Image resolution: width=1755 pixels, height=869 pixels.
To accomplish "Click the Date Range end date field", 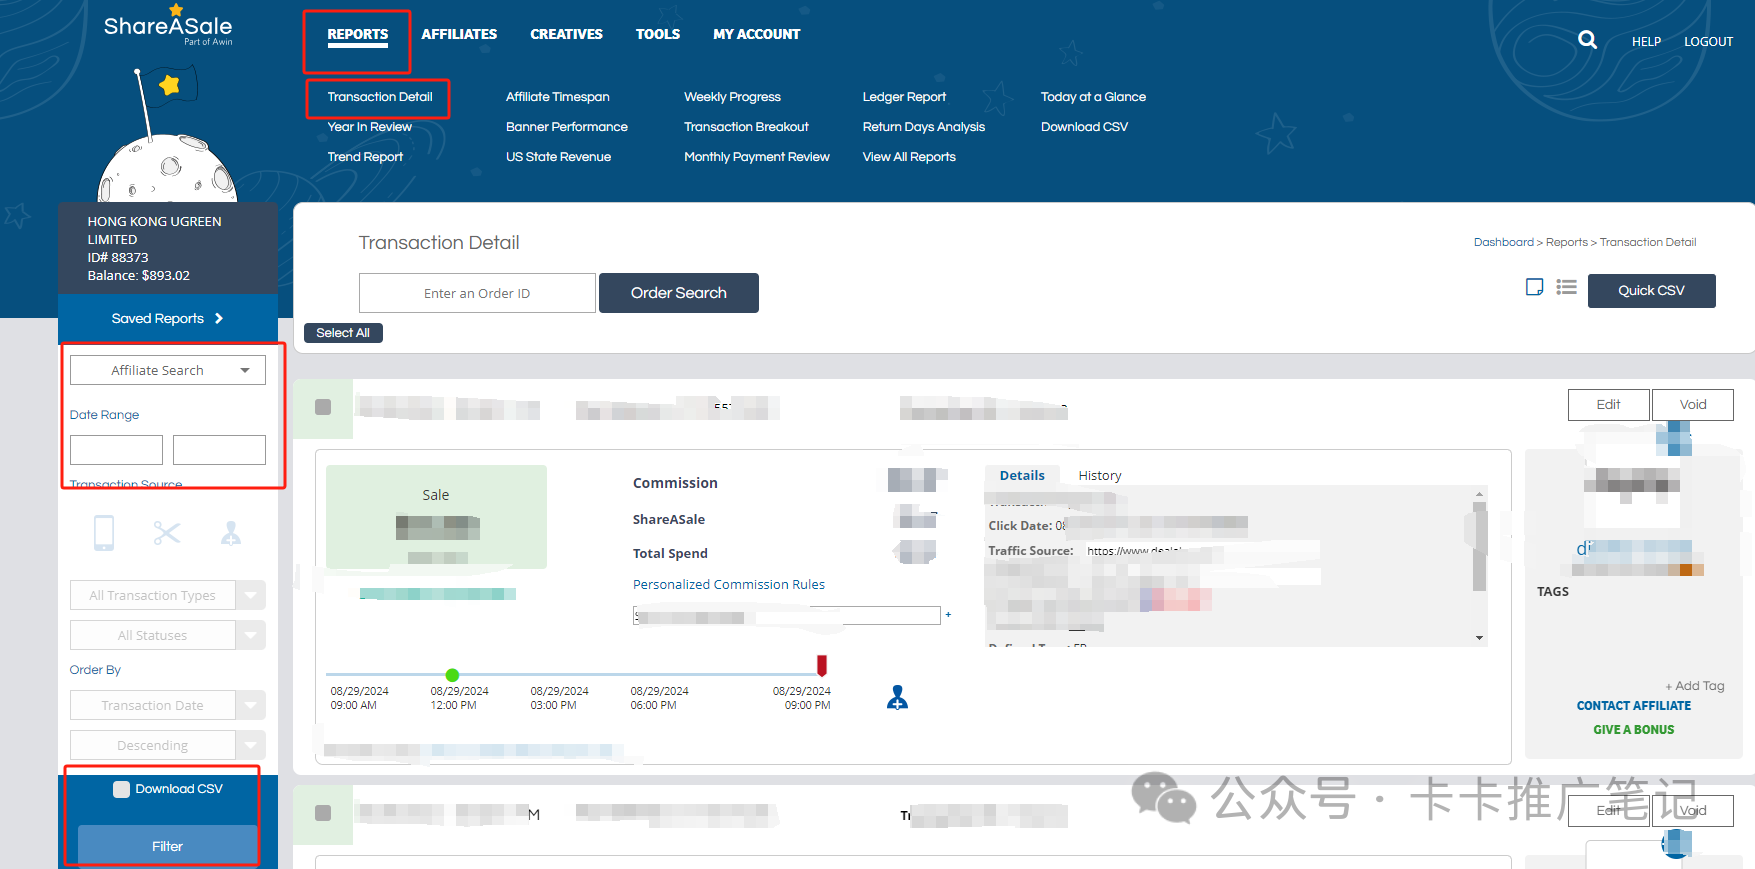I will [219, 450].
